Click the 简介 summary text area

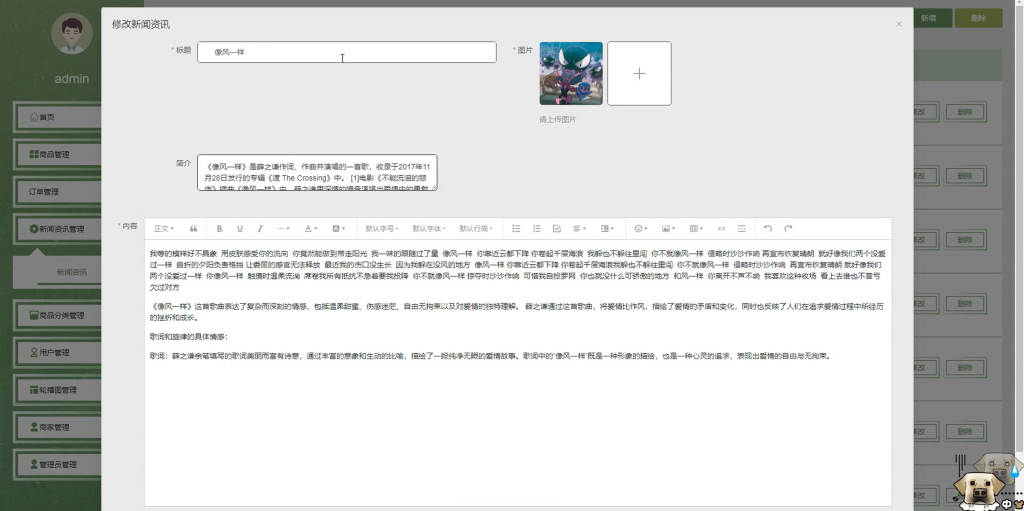point(317,173)
